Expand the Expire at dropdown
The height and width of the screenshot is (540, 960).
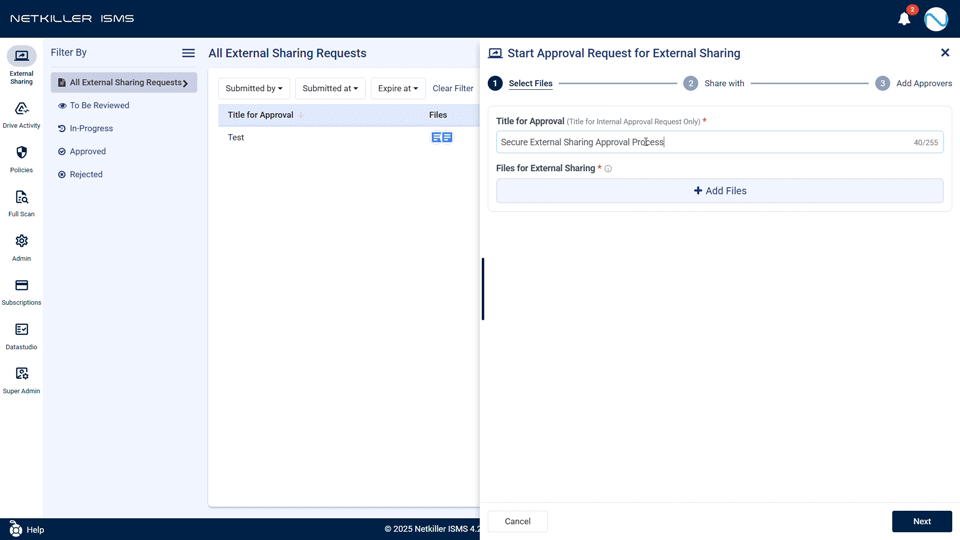[x=398, y=89]
